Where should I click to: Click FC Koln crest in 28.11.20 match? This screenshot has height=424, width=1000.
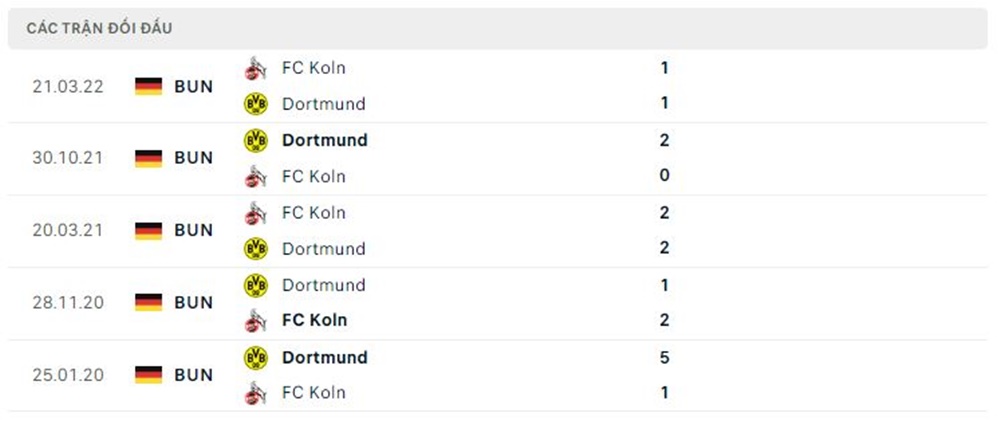256,321
